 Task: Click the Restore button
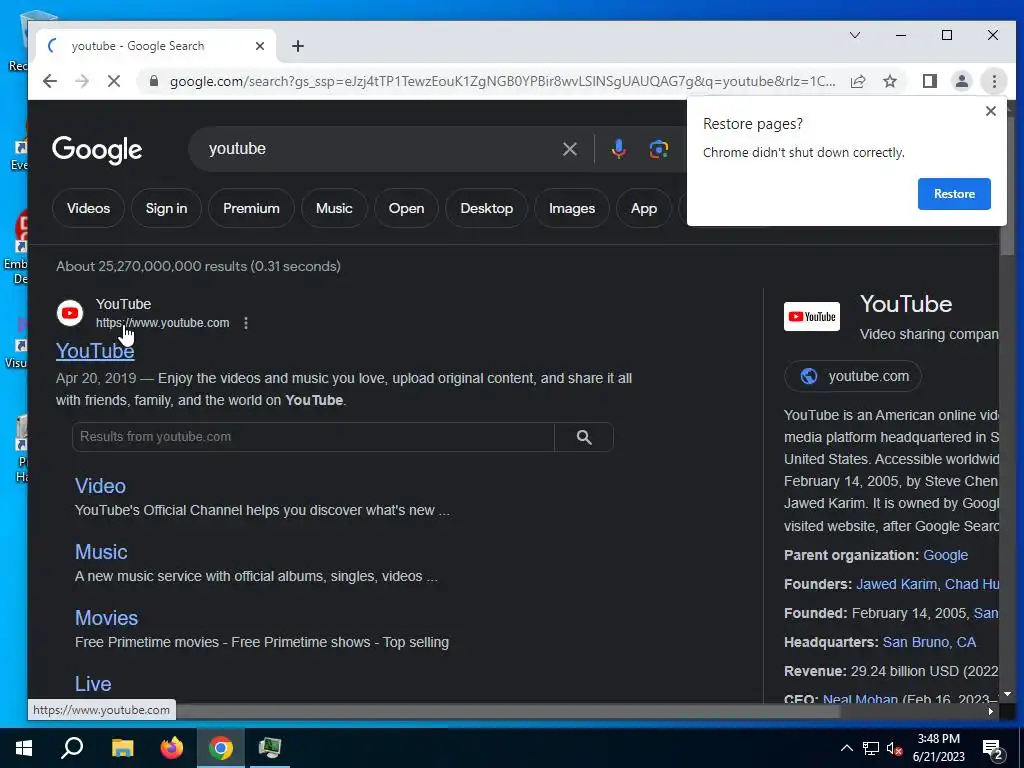pos(954,194)
